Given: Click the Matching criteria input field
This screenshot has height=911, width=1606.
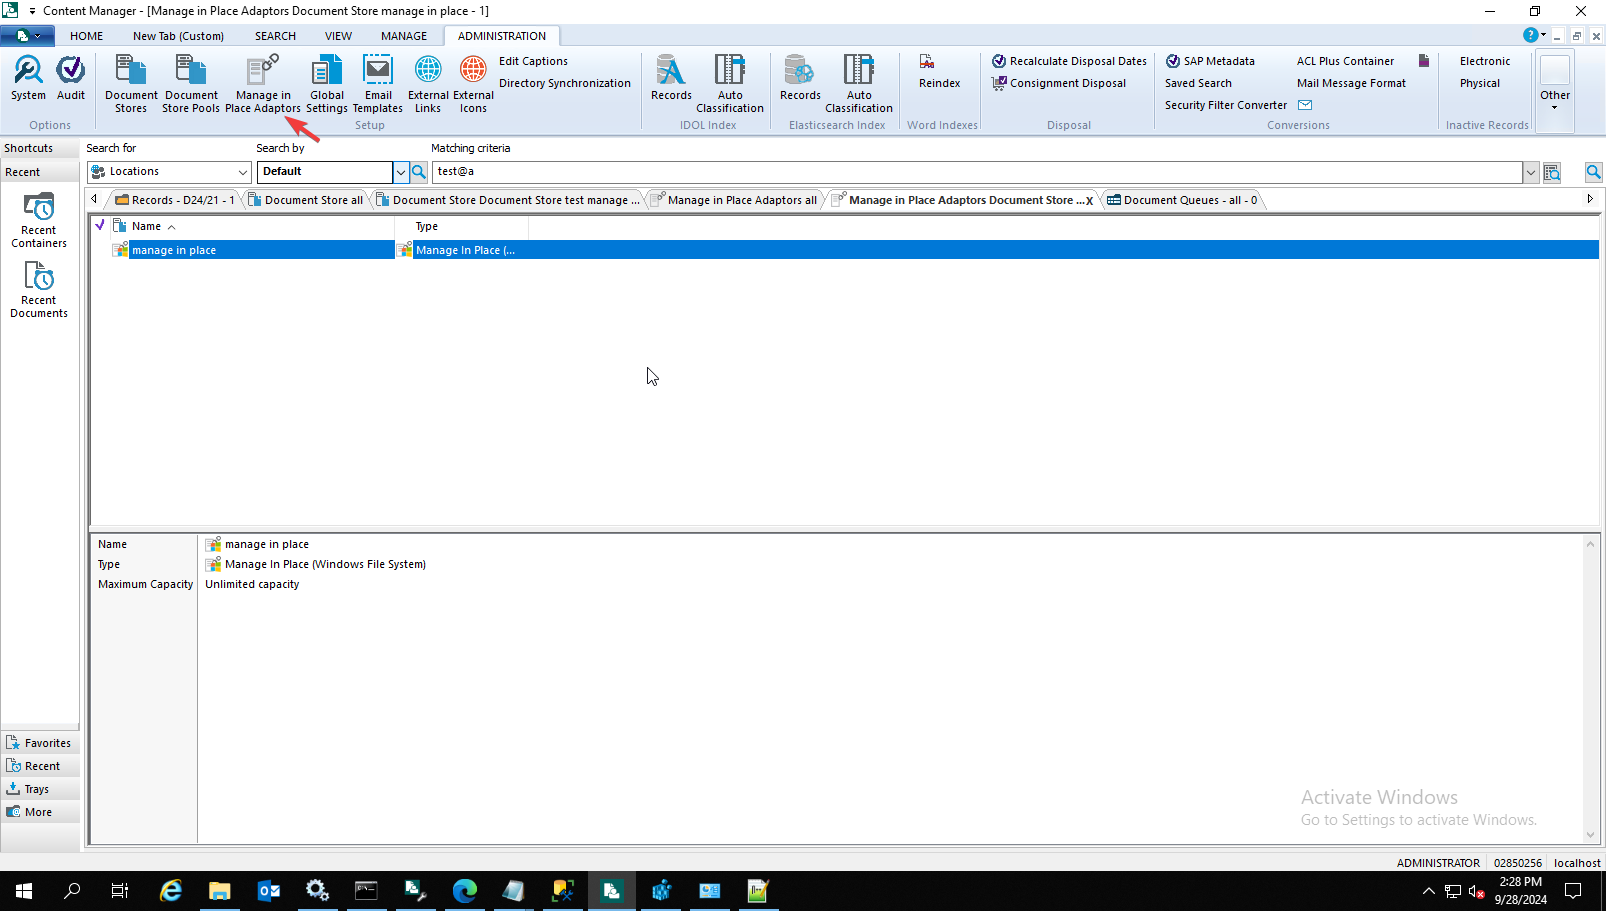Looking at the screenshot, I should (x=977, y=172).
